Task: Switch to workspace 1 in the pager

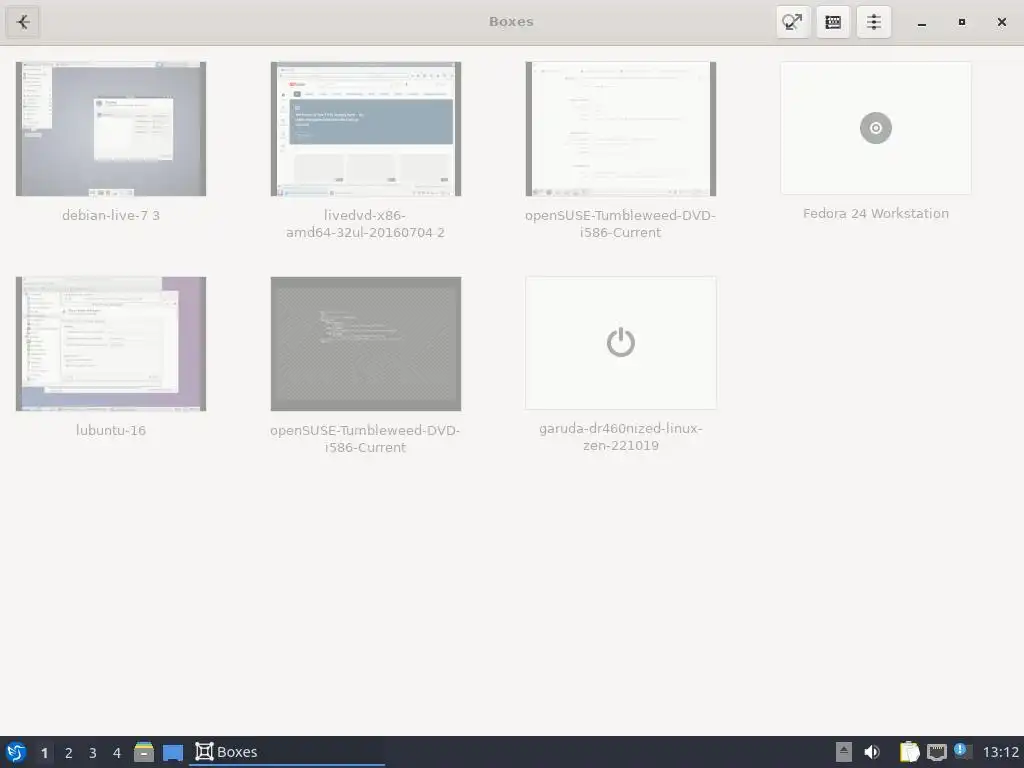Action: click(44, 752)
